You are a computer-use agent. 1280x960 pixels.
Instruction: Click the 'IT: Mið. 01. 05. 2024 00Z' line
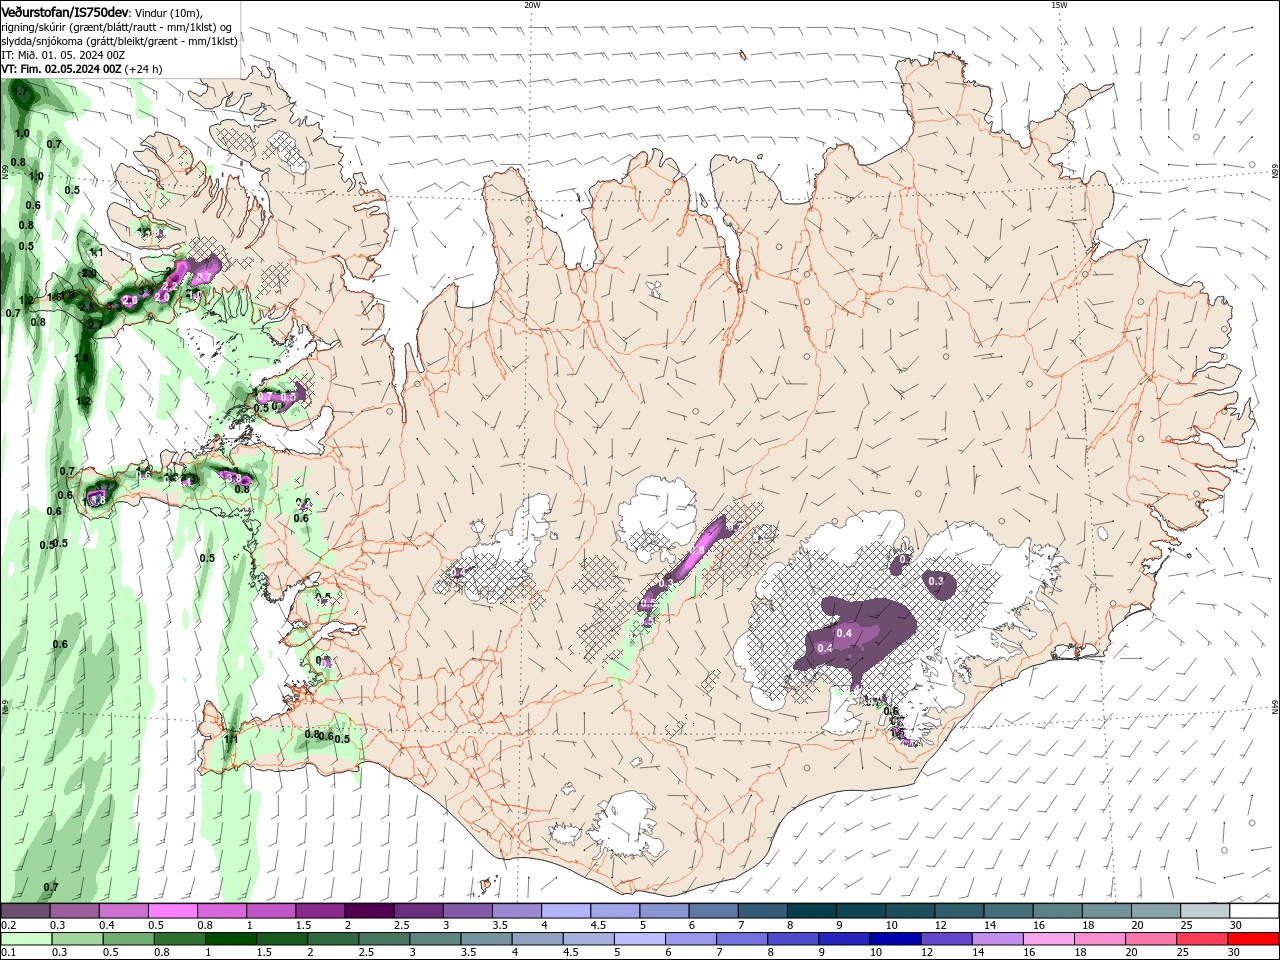click(63, 55)
